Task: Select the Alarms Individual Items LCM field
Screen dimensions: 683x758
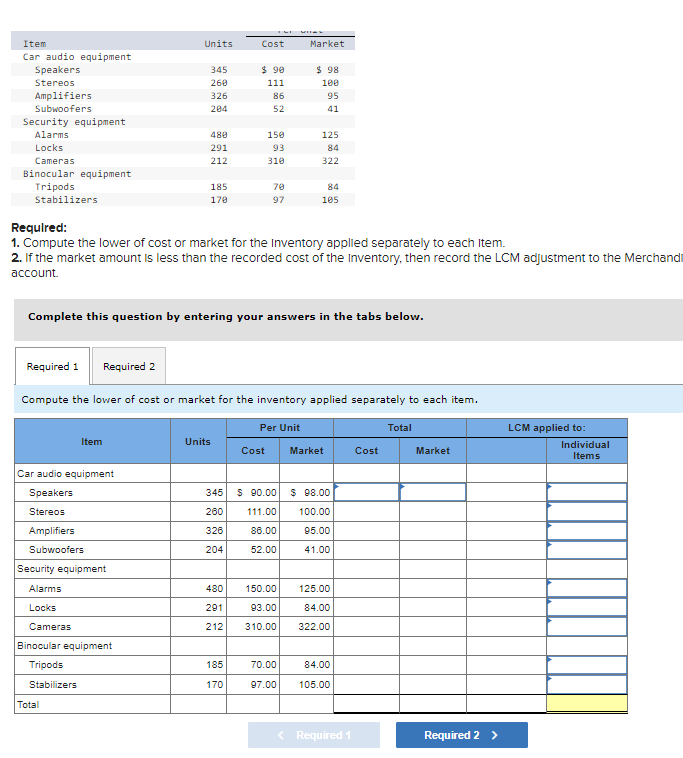Action: coord(587,588)
